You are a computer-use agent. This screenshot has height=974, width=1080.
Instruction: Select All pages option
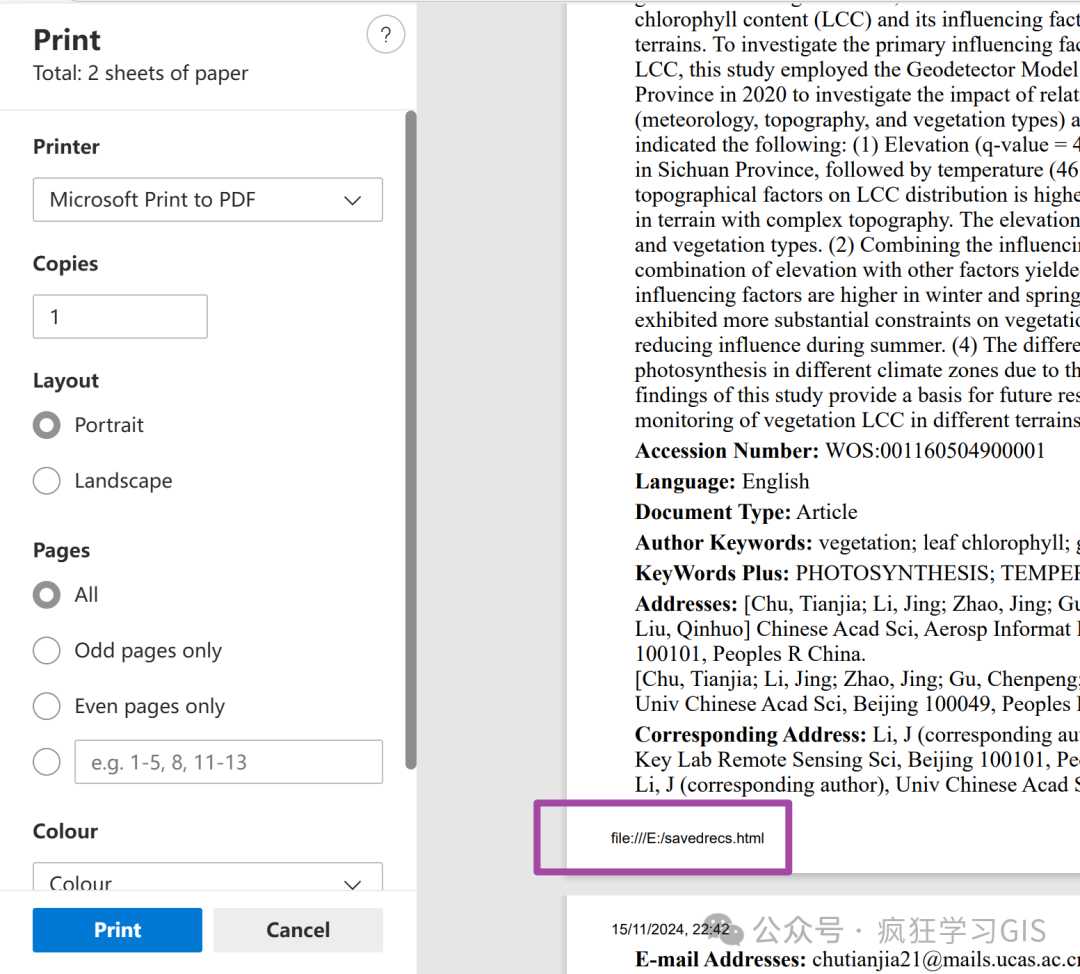point(47,594)
